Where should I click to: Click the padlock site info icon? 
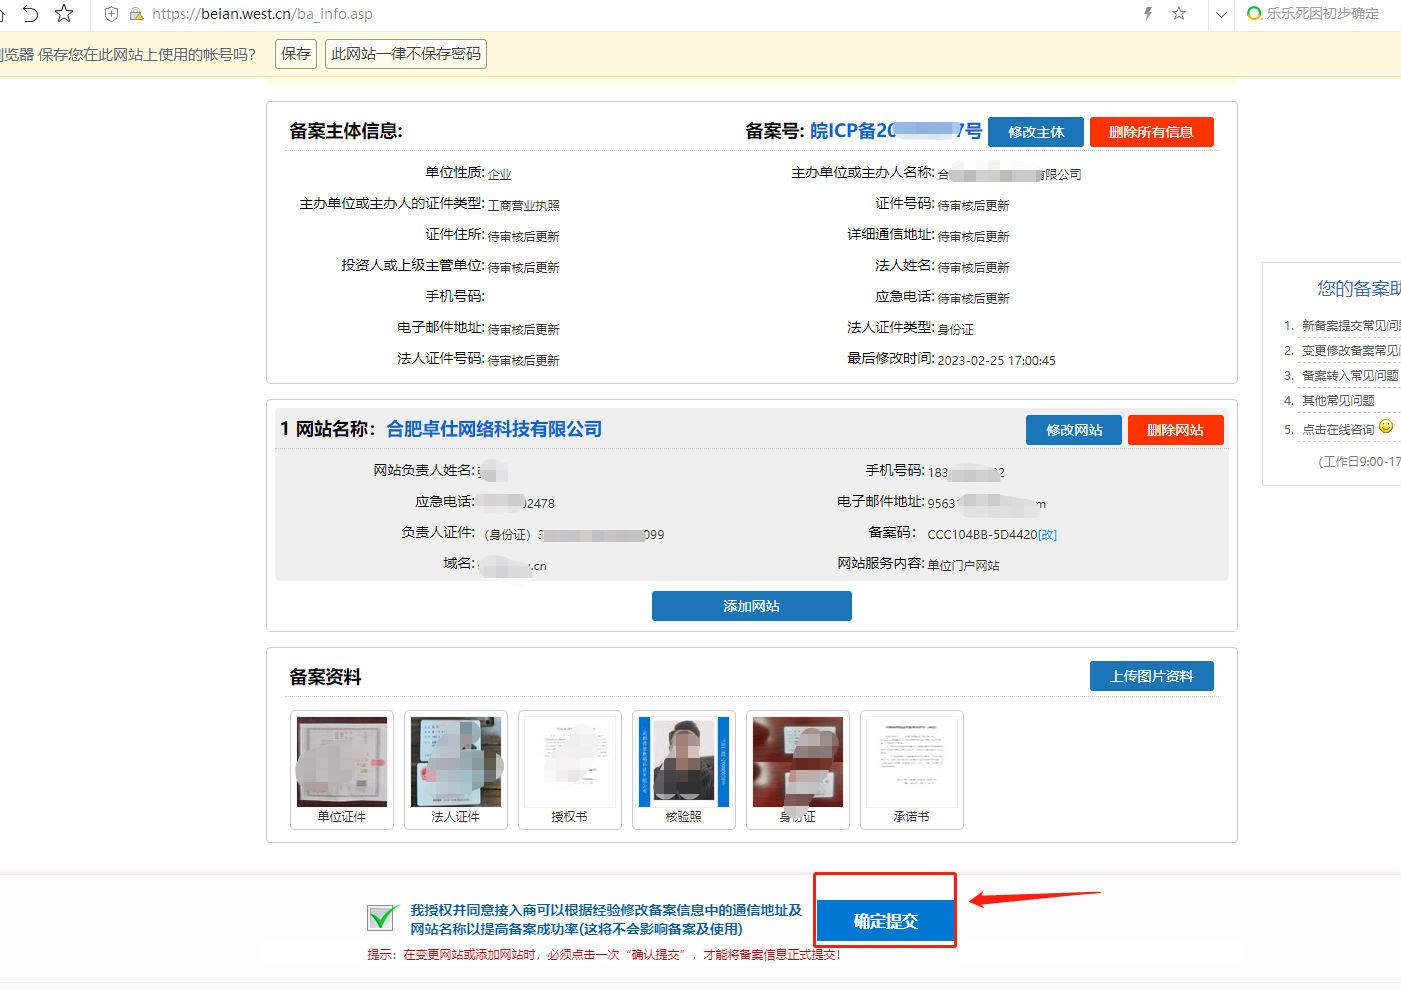coord(136,14)
